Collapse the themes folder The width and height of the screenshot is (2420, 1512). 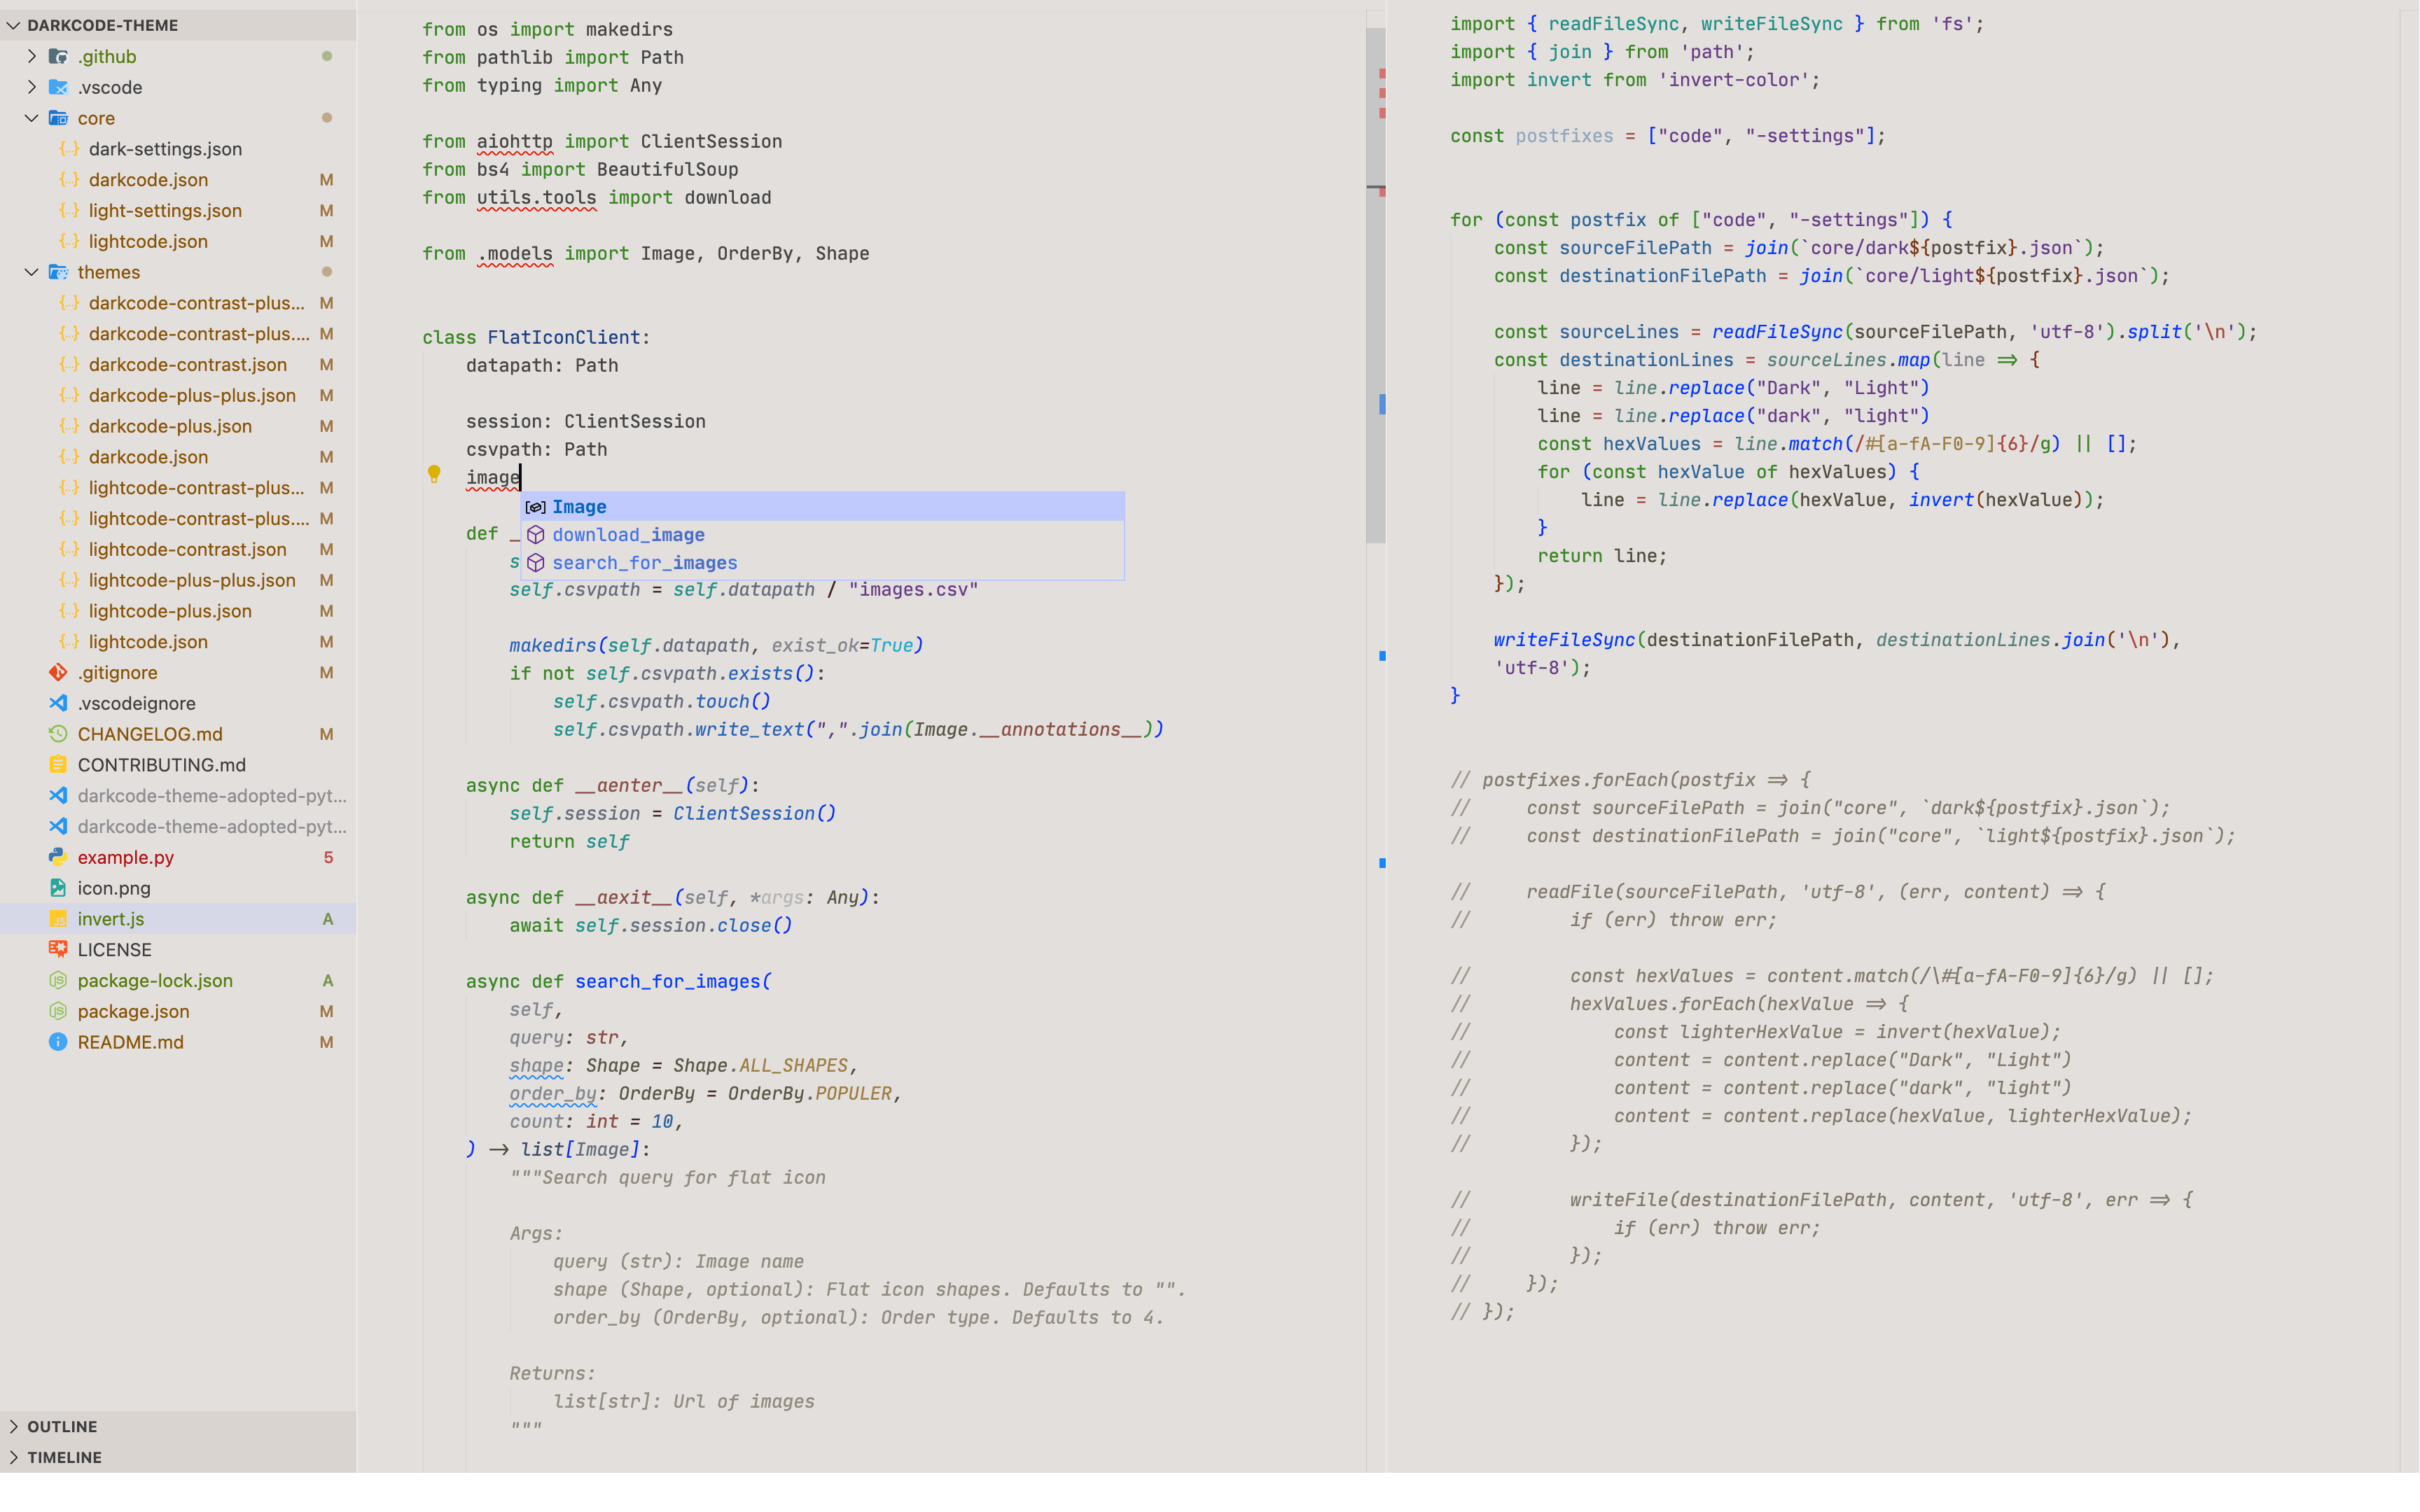(x=32, y=272)
